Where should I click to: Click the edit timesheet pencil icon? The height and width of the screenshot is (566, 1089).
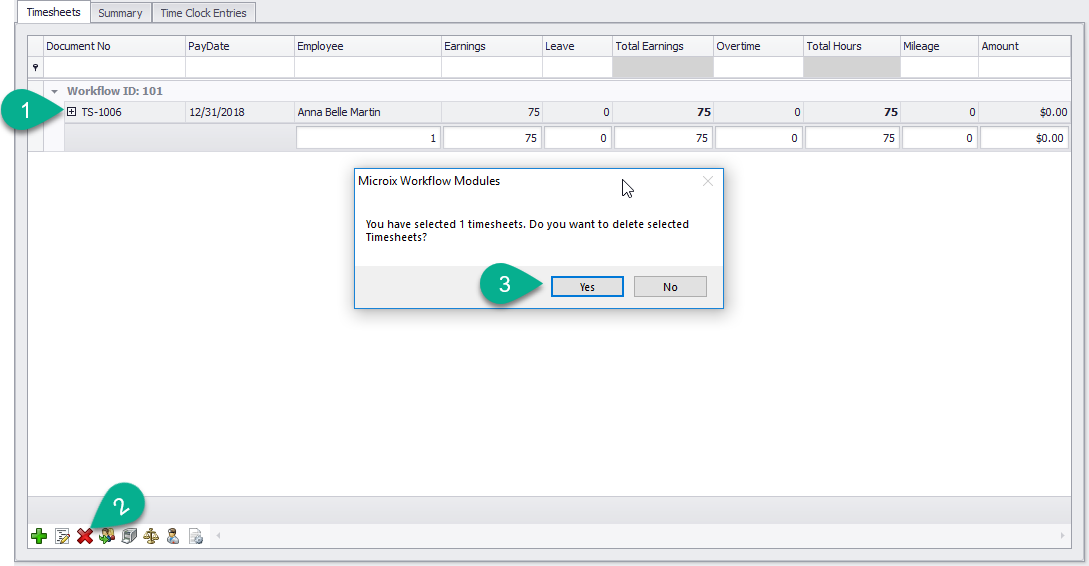point(62,537)
